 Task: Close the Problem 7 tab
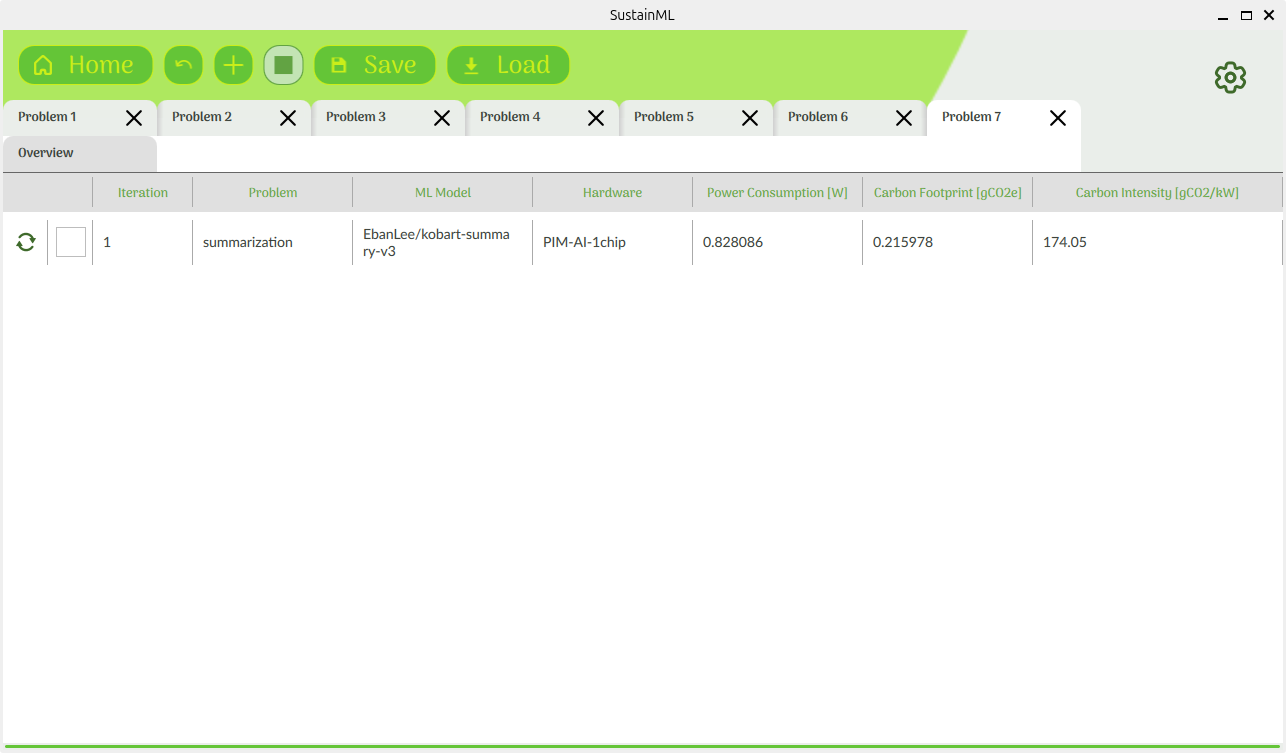click(x=1058, y=118)
